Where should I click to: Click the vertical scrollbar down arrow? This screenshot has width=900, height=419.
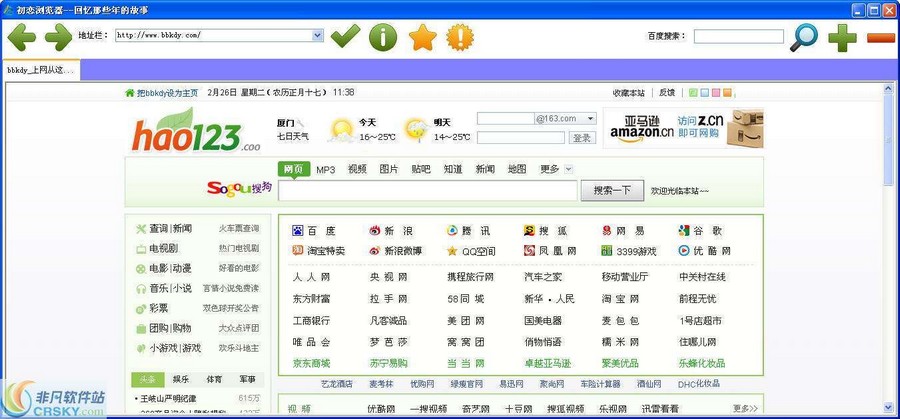pyautogui.click(x=889, y=408)
